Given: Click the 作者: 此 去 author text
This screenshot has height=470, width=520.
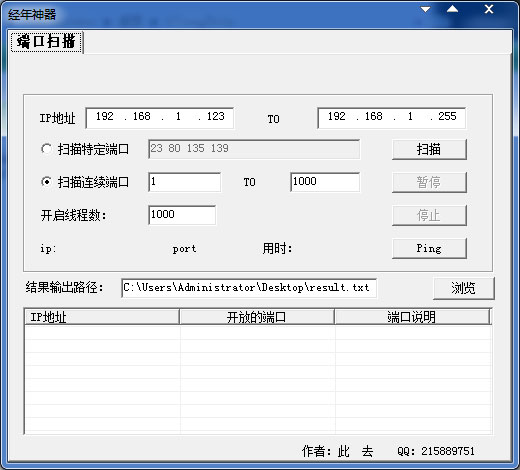Looking at the screenshot, I should (x=338, y=451).
